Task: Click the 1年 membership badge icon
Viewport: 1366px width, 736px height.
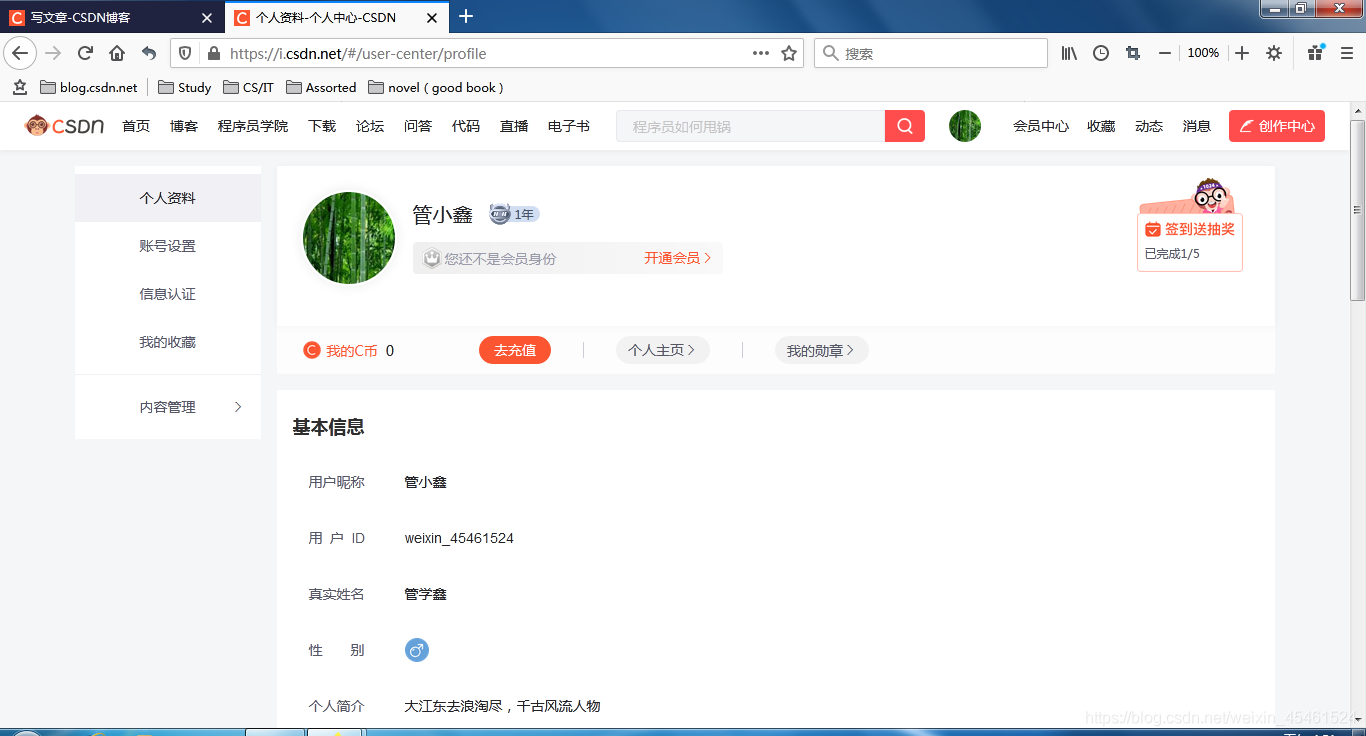Action: click(514, 214)
